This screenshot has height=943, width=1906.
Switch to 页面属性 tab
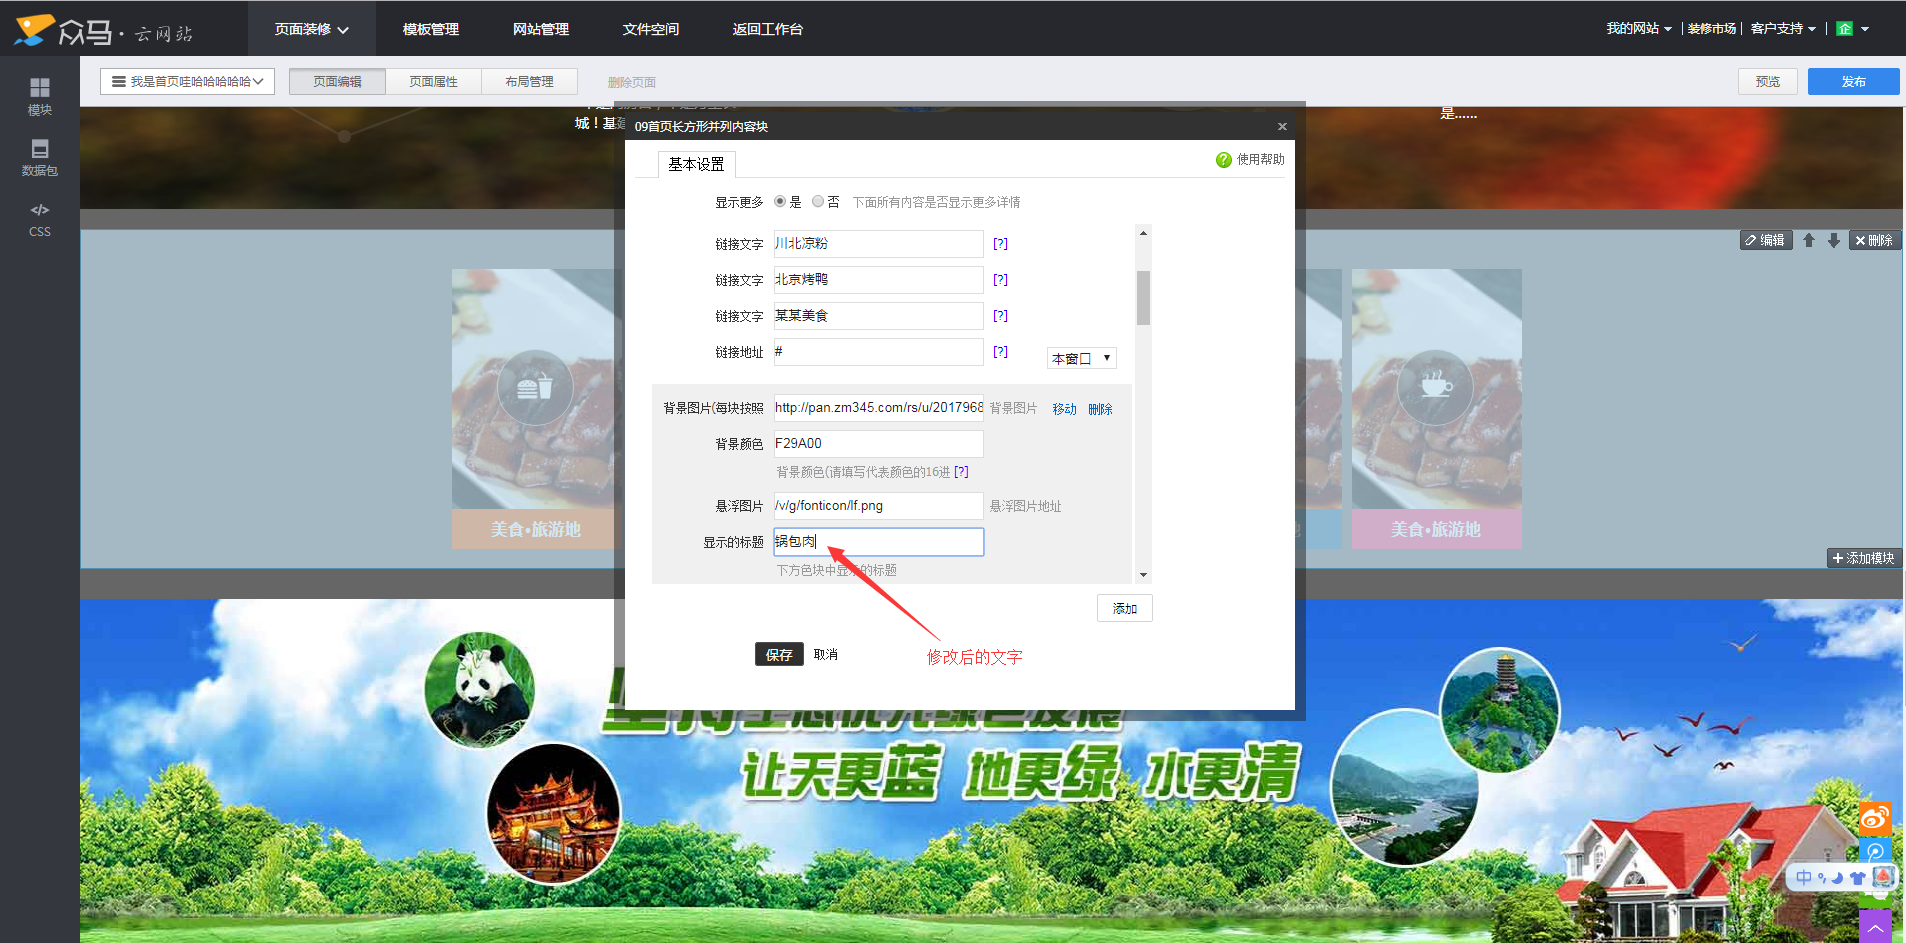[x=433, y=81]
